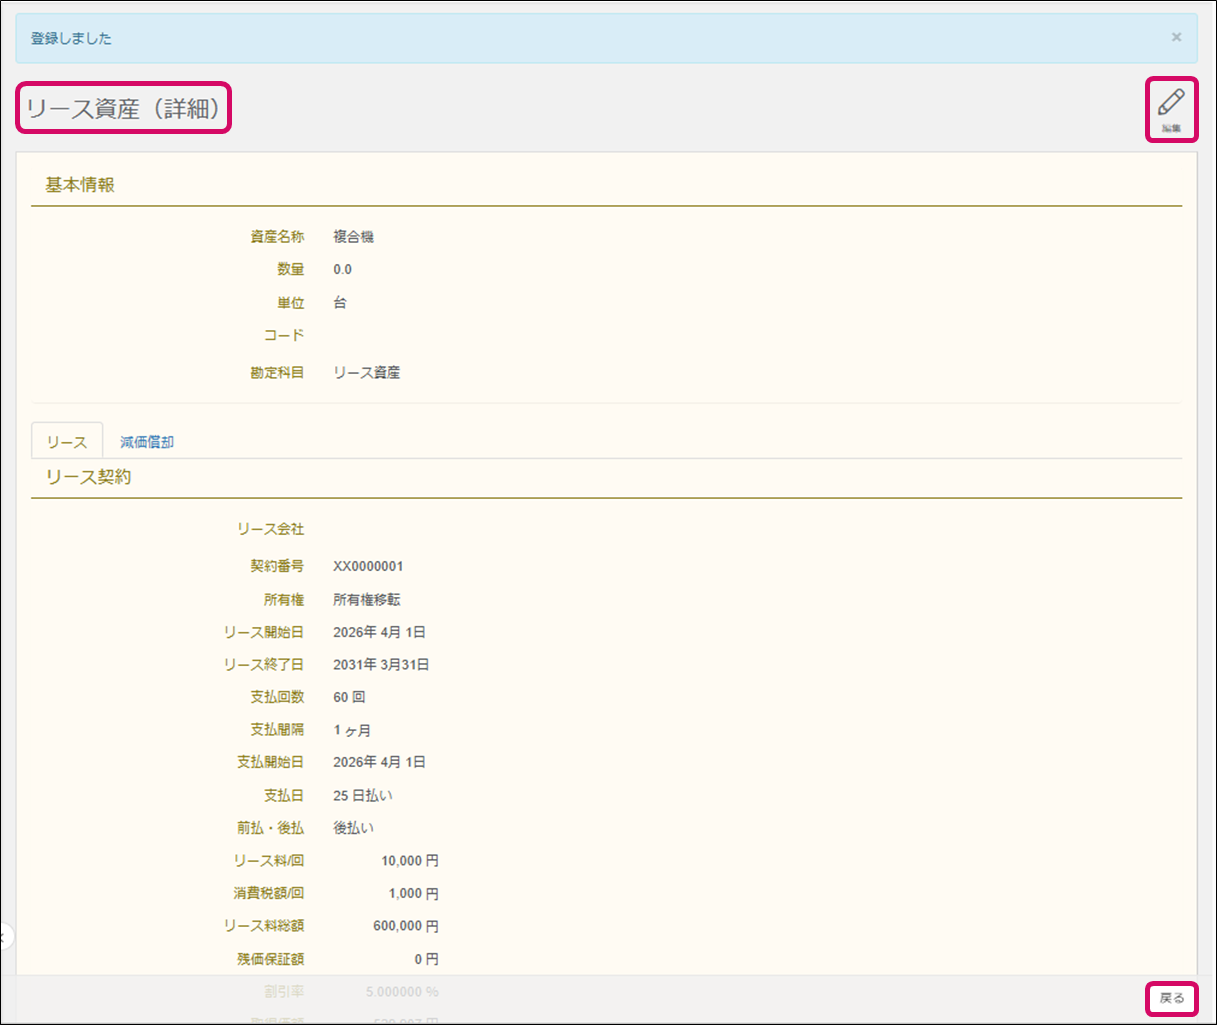Dismiss the 登録しました notification
Image resolution: width=1217 pixels, height=1025 pixels.
click(1176, 37)
